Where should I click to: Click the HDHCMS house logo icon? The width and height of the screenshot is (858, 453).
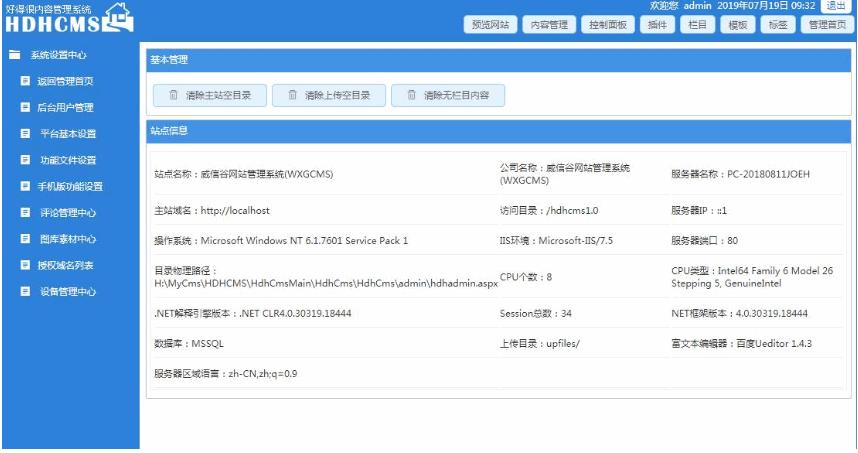(x=118, y=16)
